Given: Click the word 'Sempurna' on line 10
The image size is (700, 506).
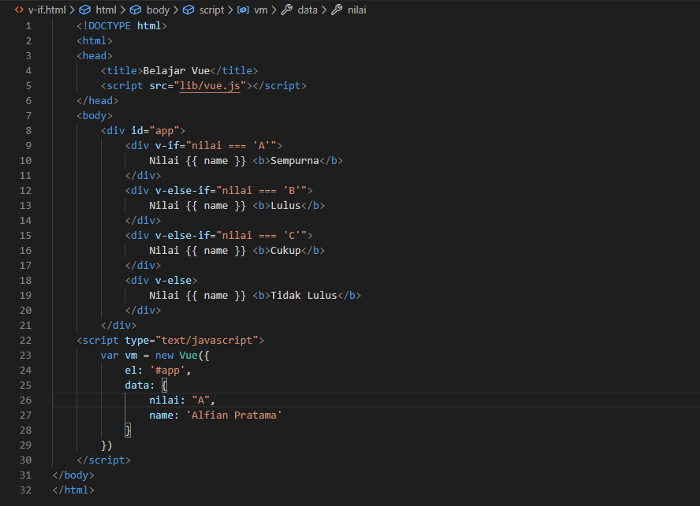Looking at the screenshot, I should pyautogui.click(x=295, y=160).
